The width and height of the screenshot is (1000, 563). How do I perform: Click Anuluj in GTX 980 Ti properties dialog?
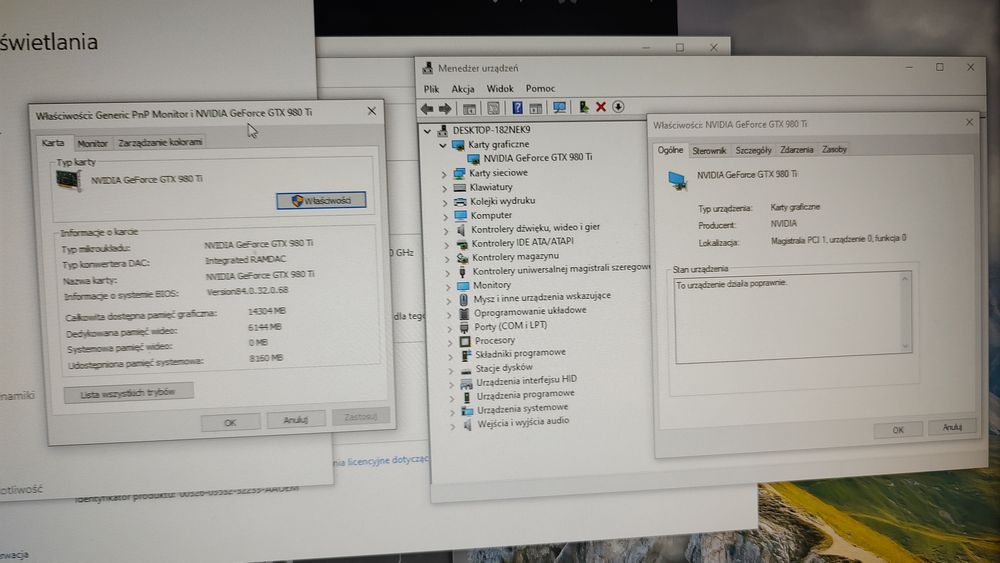952,427
